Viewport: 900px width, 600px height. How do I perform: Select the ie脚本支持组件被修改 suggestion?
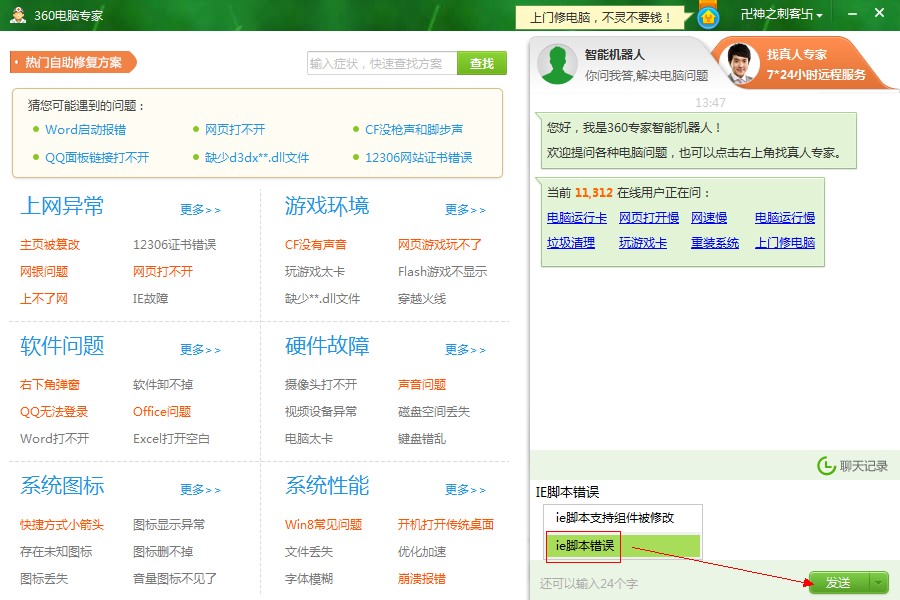coord(615,518)
